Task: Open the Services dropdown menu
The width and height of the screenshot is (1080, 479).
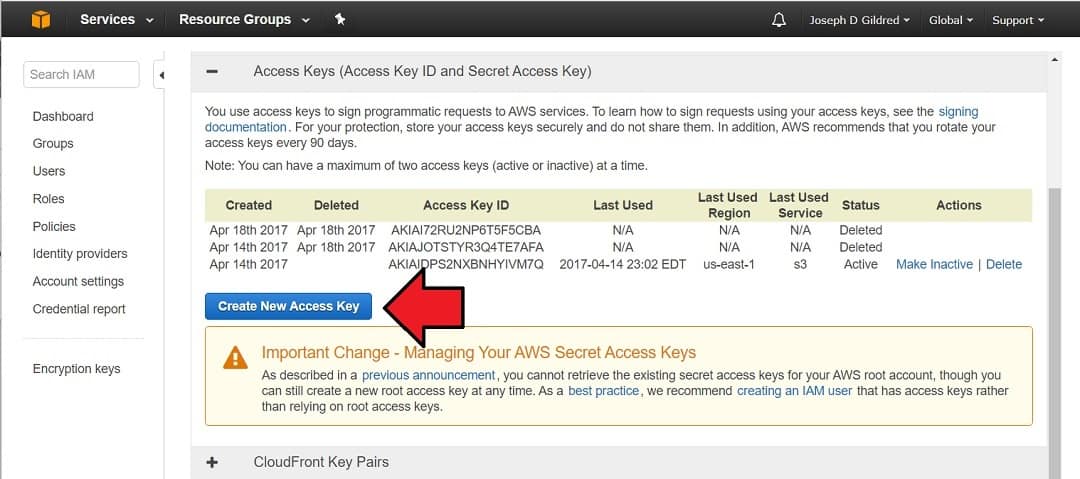Action: coord(117,19)
